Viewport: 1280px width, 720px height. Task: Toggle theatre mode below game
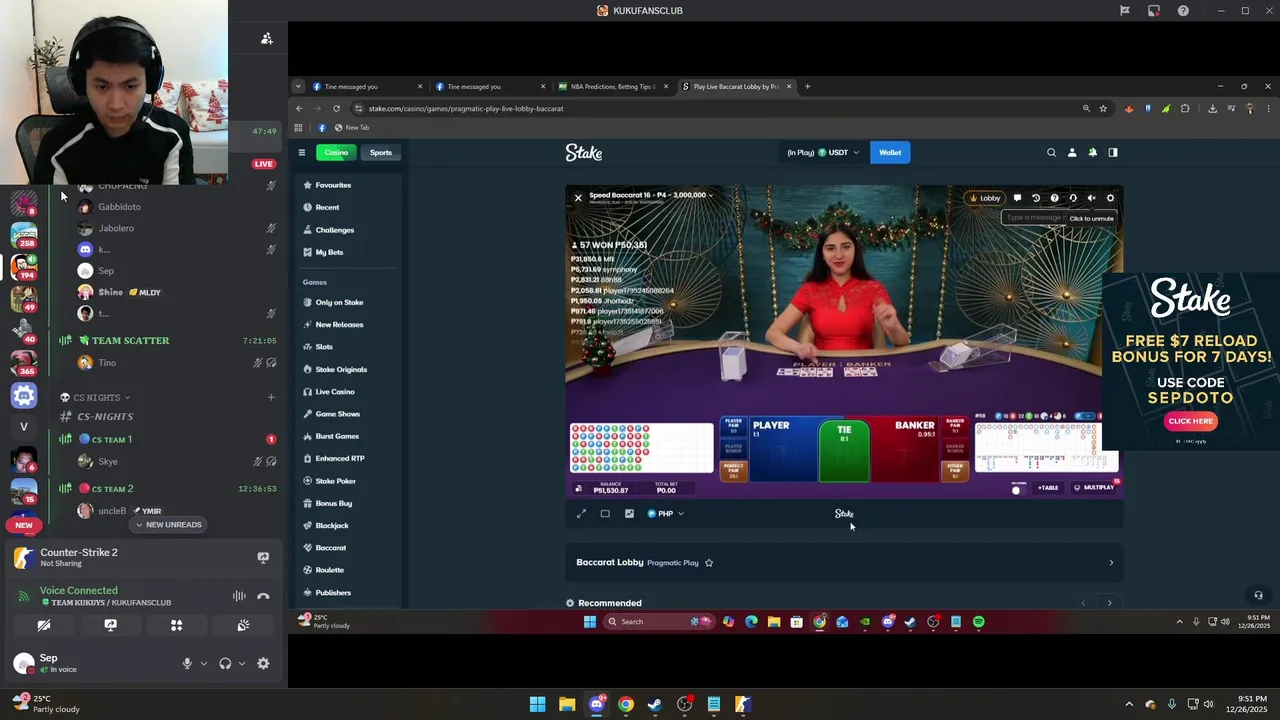pyautogui.click(x=605, y=514)
